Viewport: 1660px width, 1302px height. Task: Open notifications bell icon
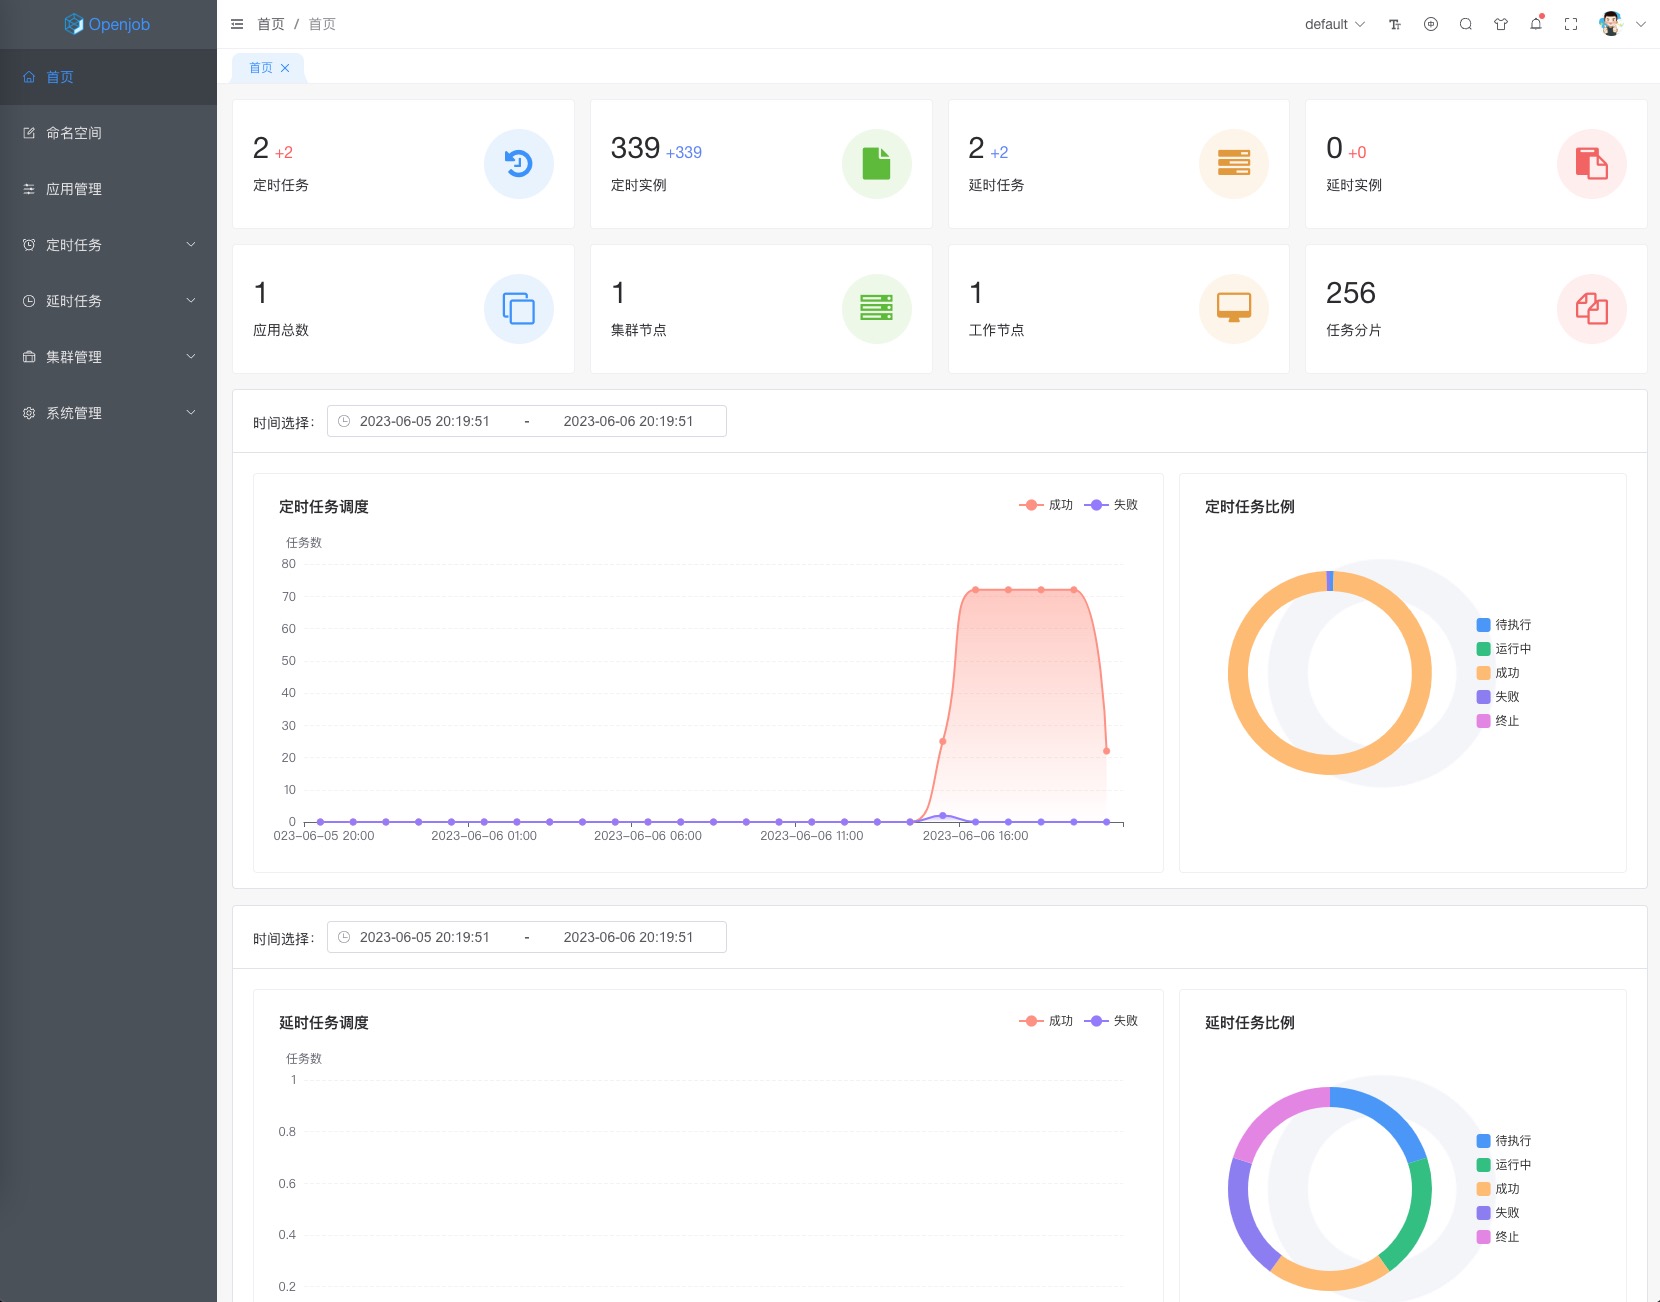point(1536,24)
